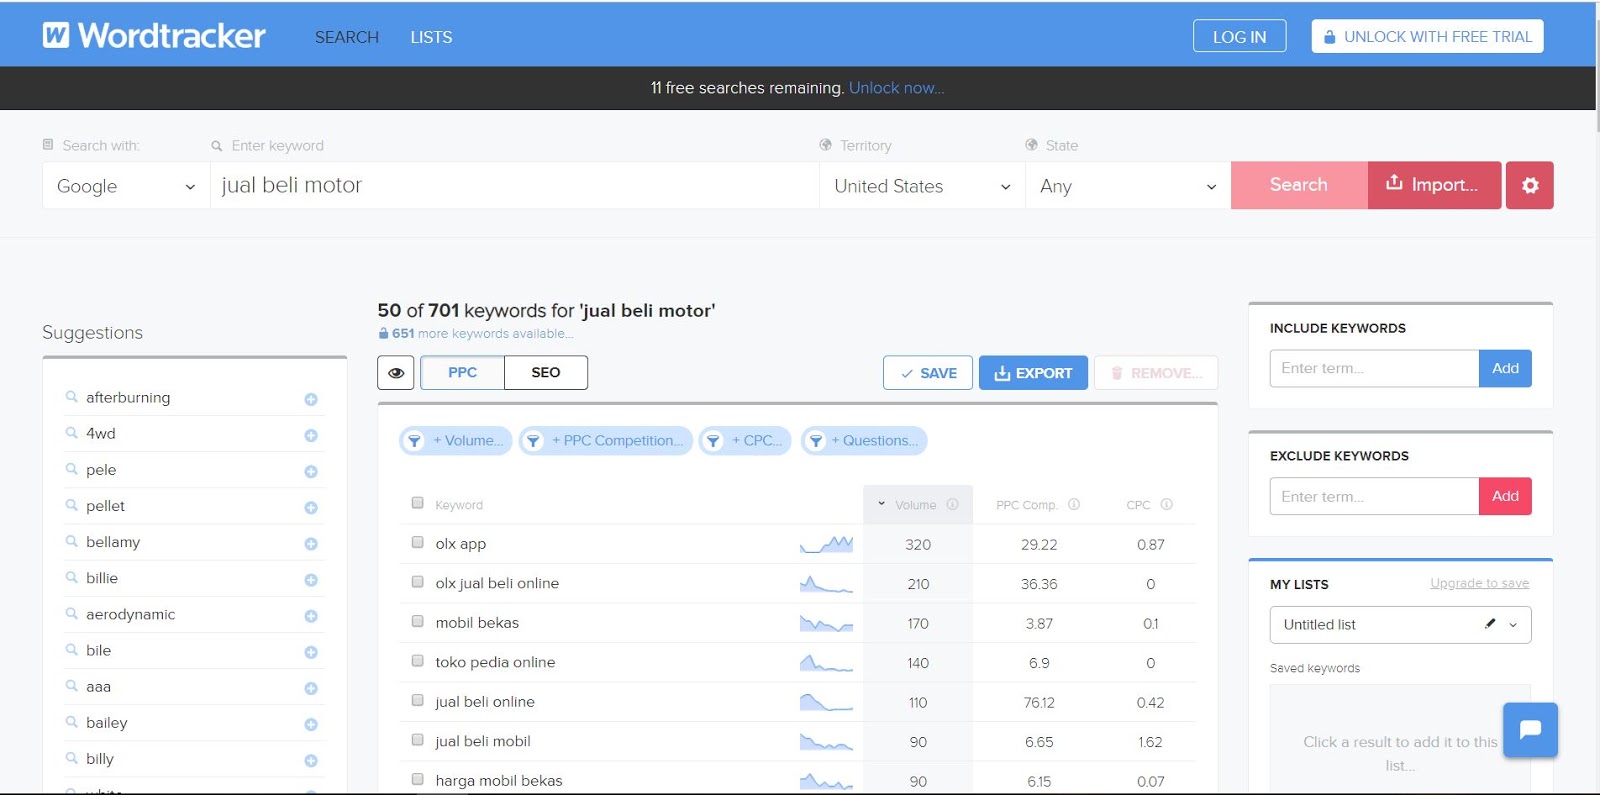Click the pink Search button
This screenshot has height=795, width=1600.
click(1299, 185)
